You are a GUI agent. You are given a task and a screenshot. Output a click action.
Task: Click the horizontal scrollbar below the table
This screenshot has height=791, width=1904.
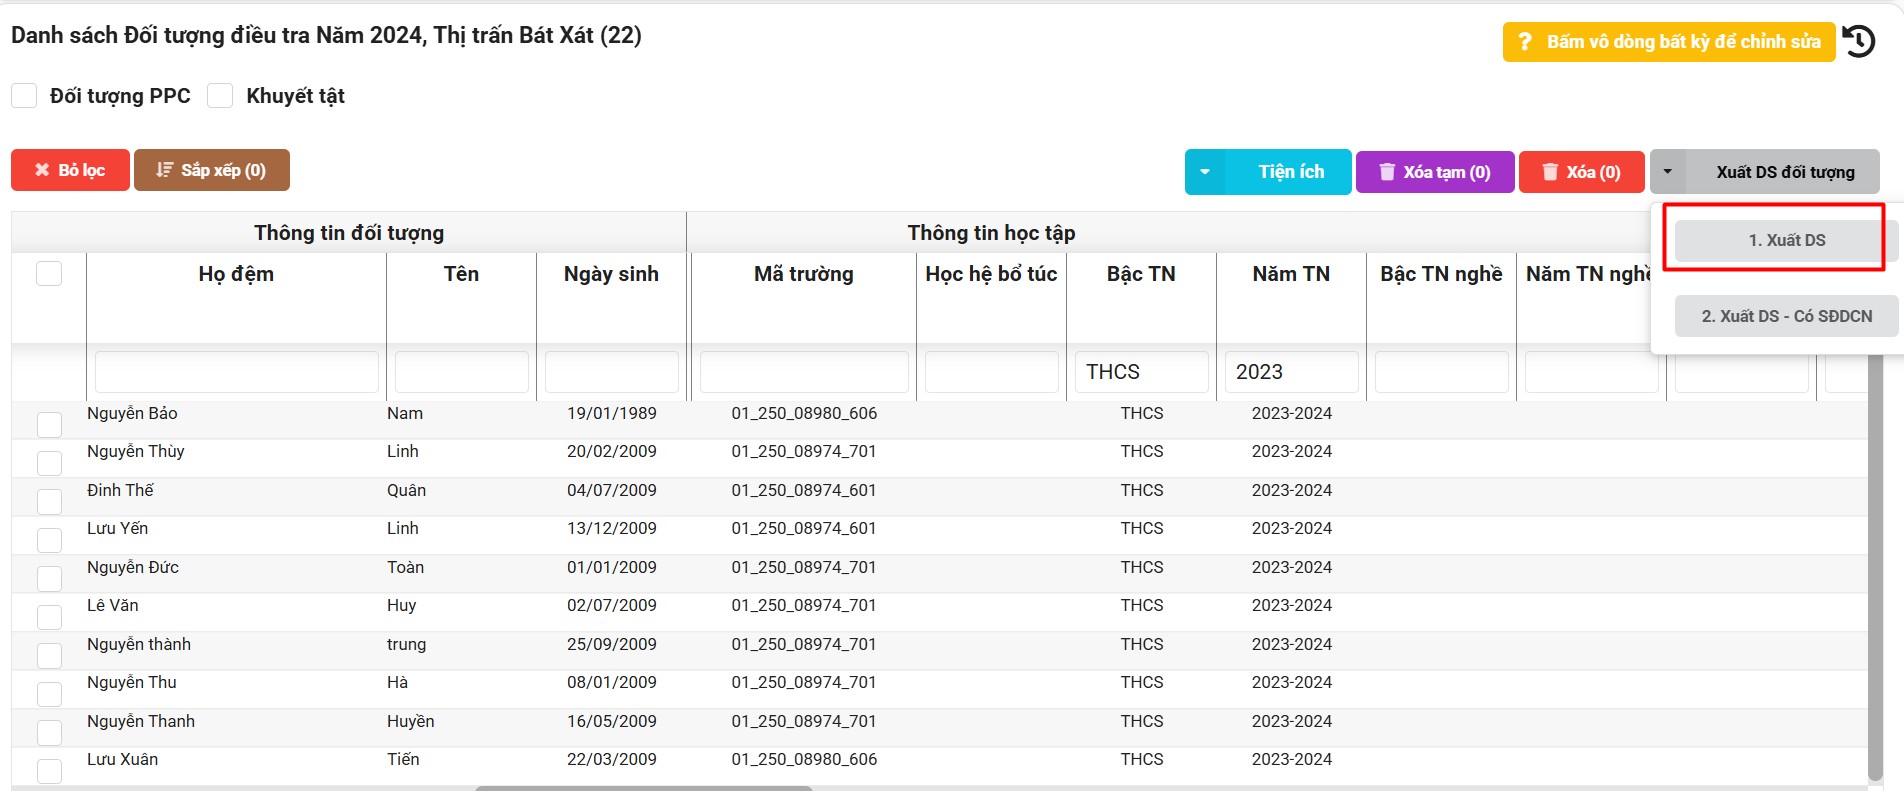click(643, 788)
